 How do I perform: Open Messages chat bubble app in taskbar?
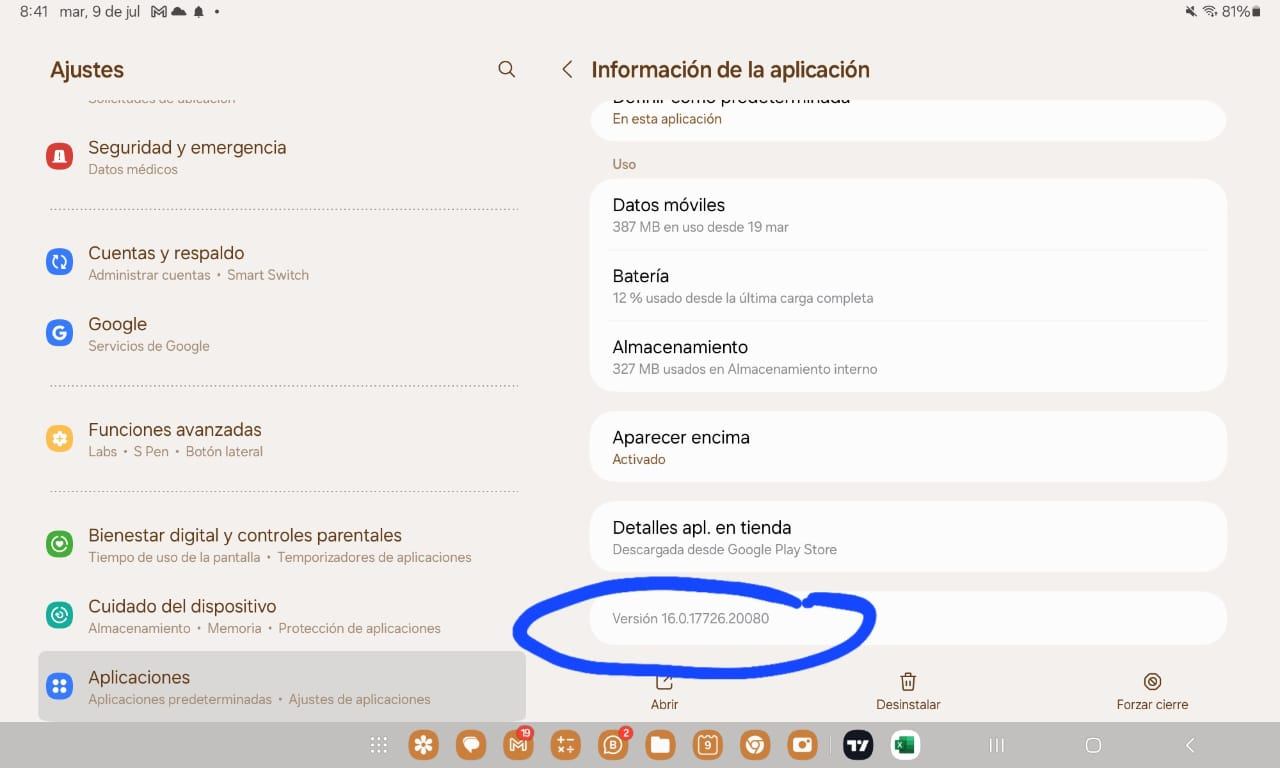coord(471,745)
